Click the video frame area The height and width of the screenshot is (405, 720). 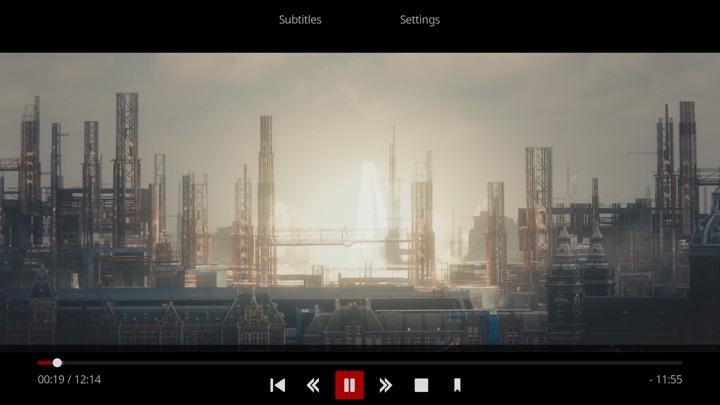(x=360, y=202)
